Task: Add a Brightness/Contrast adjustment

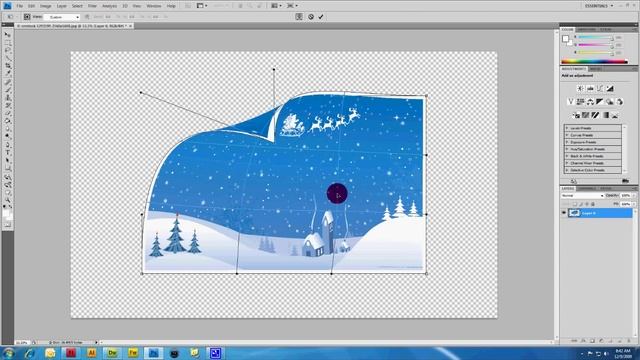Action: tap(580, 89)
